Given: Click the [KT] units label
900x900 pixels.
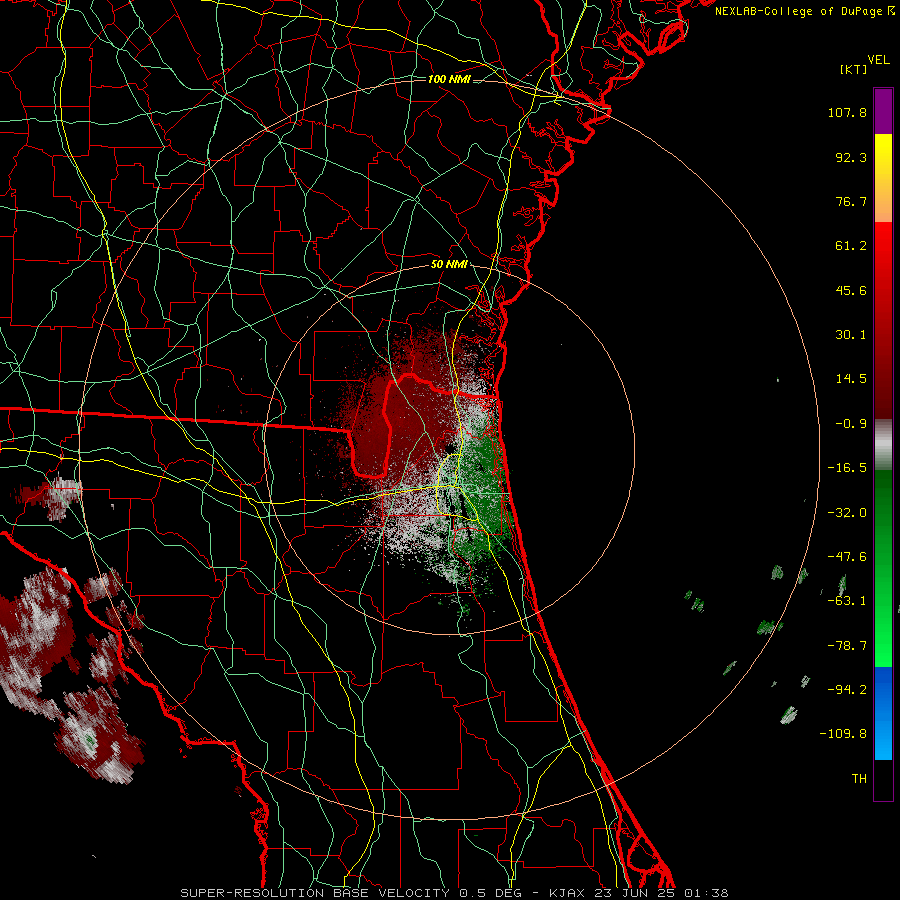Looking at the screenshot, I should coord(853,69).
